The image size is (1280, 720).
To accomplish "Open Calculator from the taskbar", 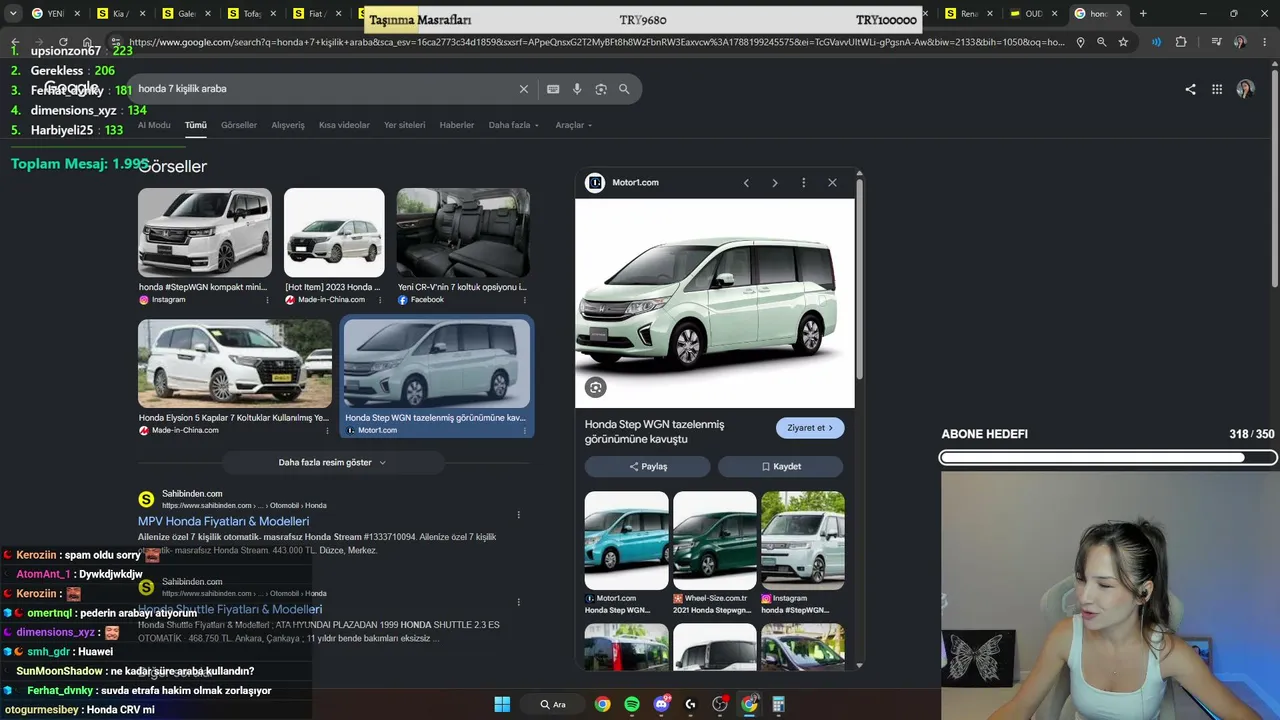I will (x=778, y=704).
